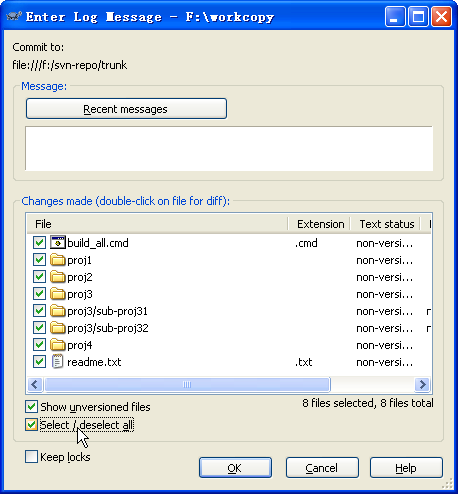This screenshot has width=458, height=494.
Task: Sort by the Text status column header
Action: (386, 224)
